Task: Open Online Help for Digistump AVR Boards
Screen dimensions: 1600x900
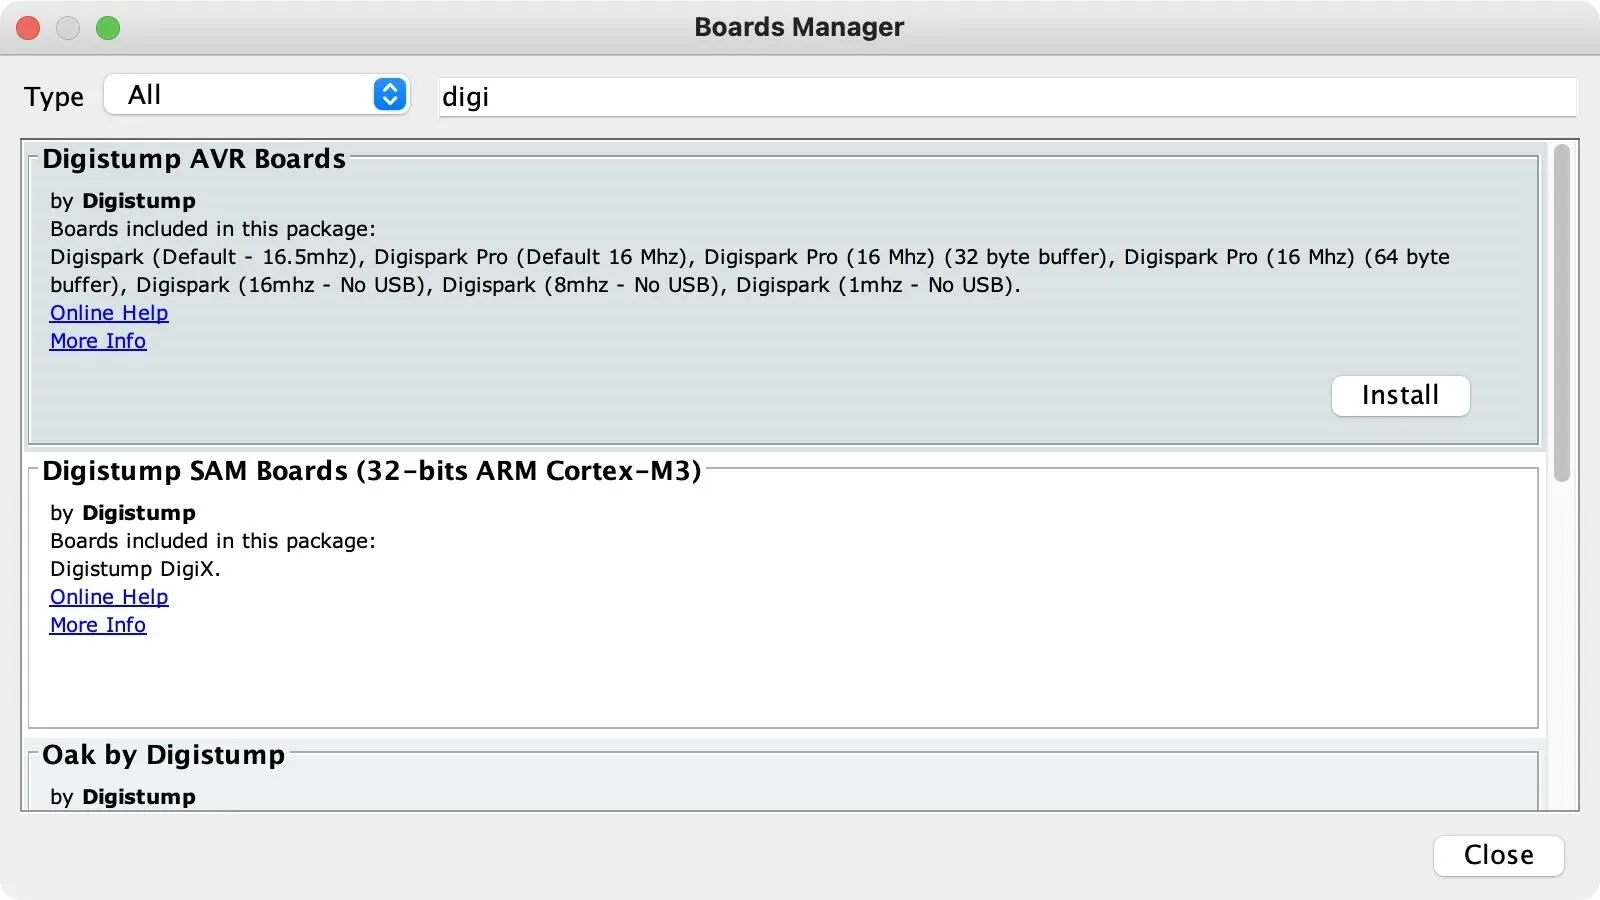Action: 109,313
